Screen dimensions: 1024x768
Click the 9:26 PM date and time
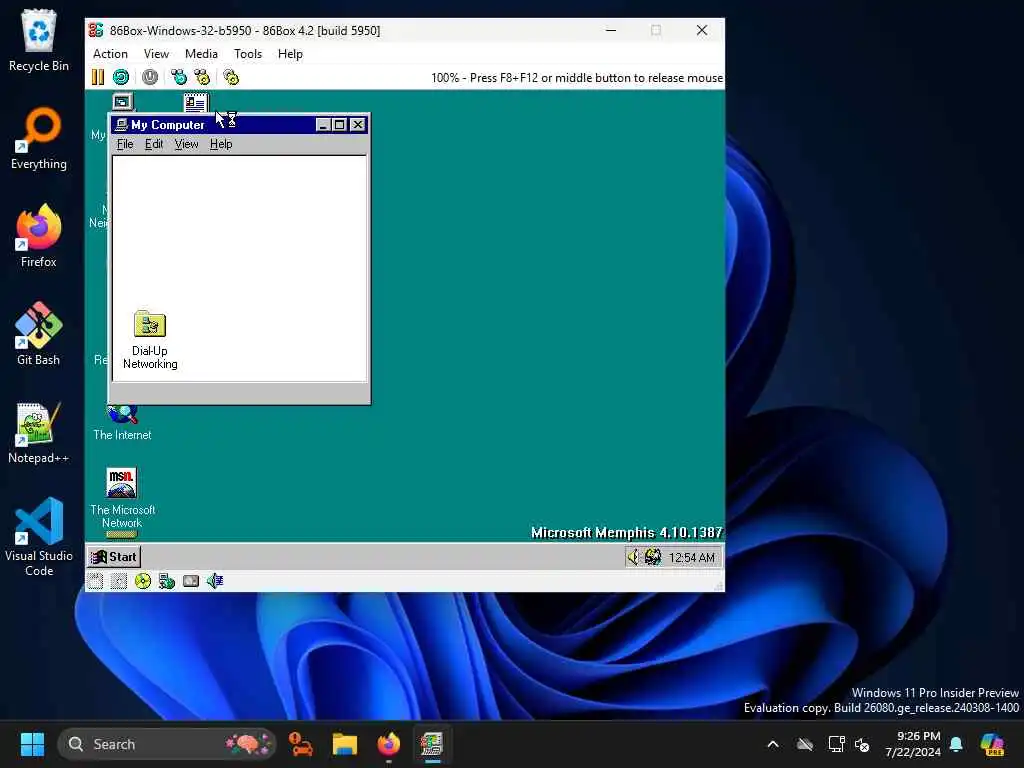tap(912, 744)
